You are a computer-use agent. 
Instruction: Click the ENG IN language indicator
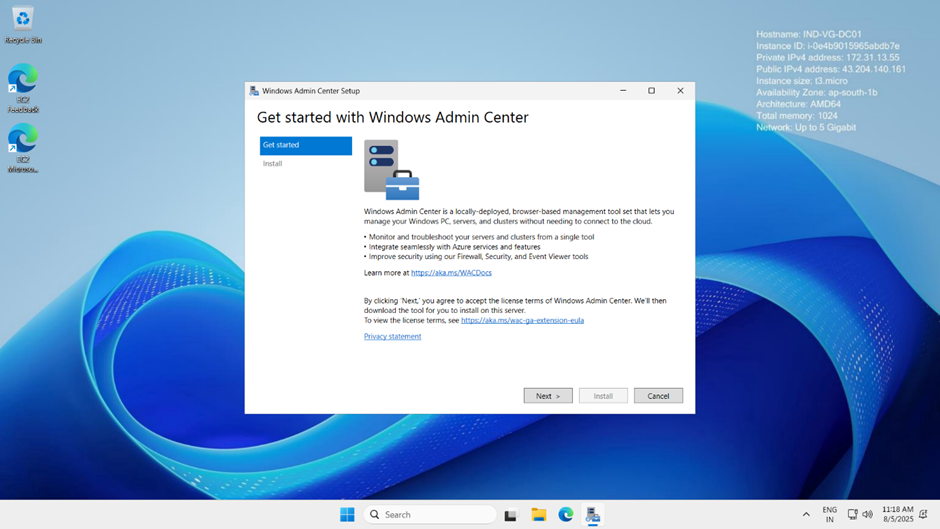click(830, 515)
